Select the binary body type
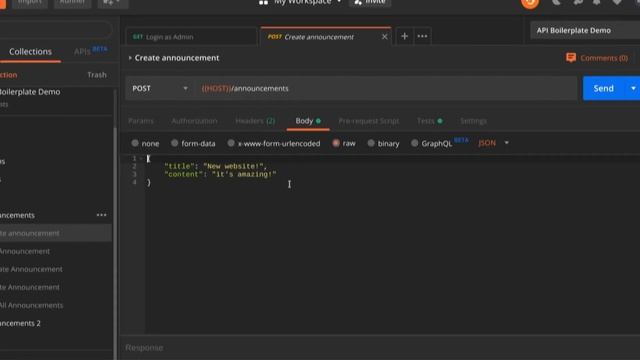 371,143
